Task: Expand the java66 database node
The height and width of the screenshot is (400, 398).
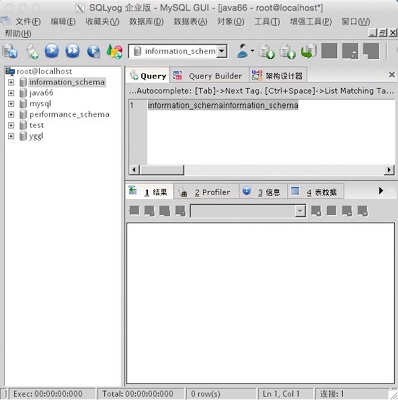Action: (x=11, y=93)
